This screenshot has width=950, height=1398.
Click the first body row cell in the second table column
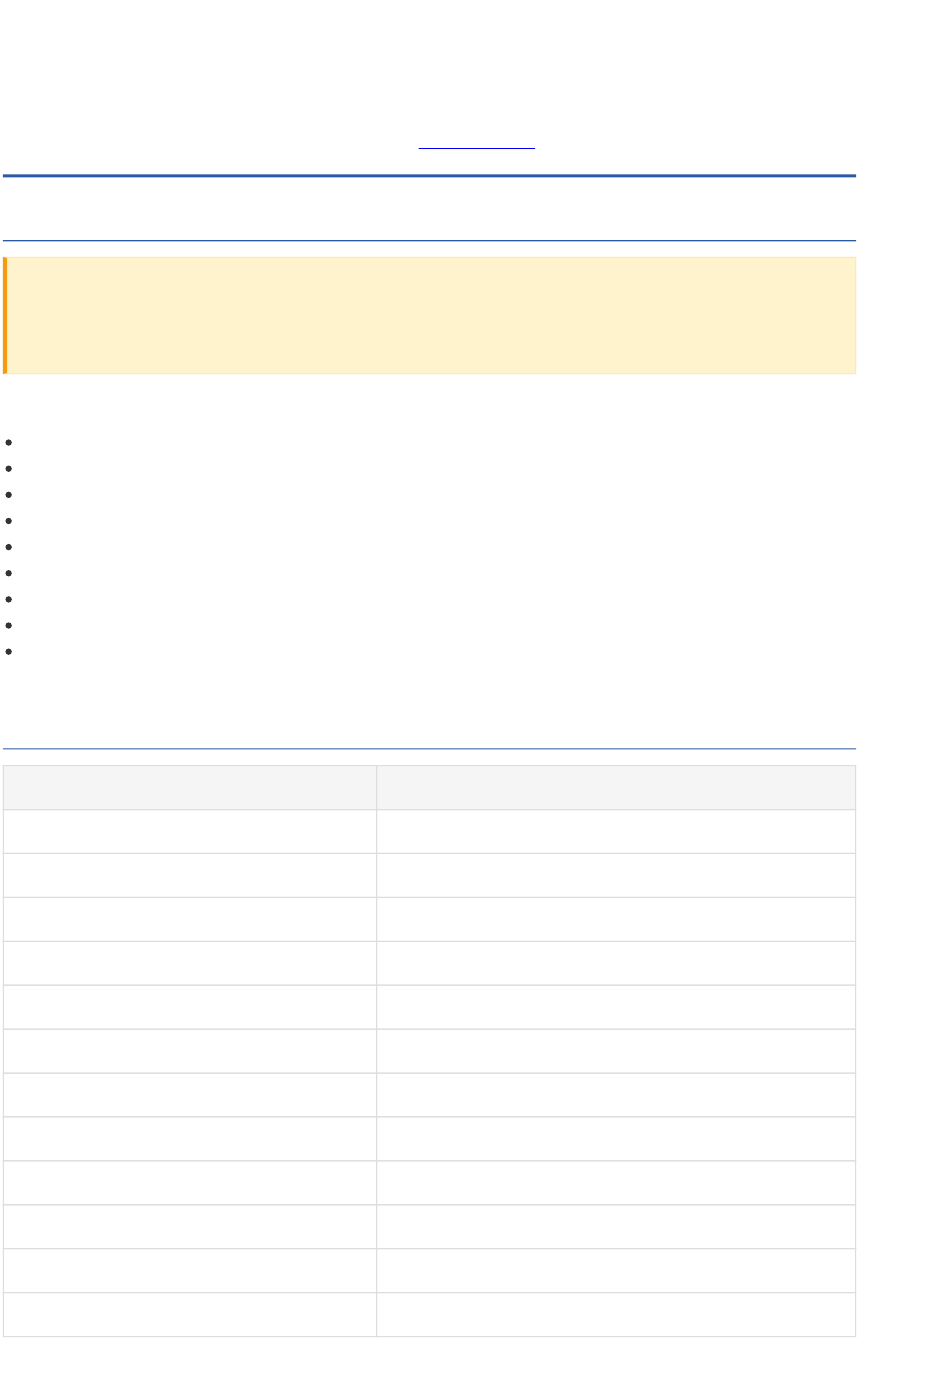616,831
